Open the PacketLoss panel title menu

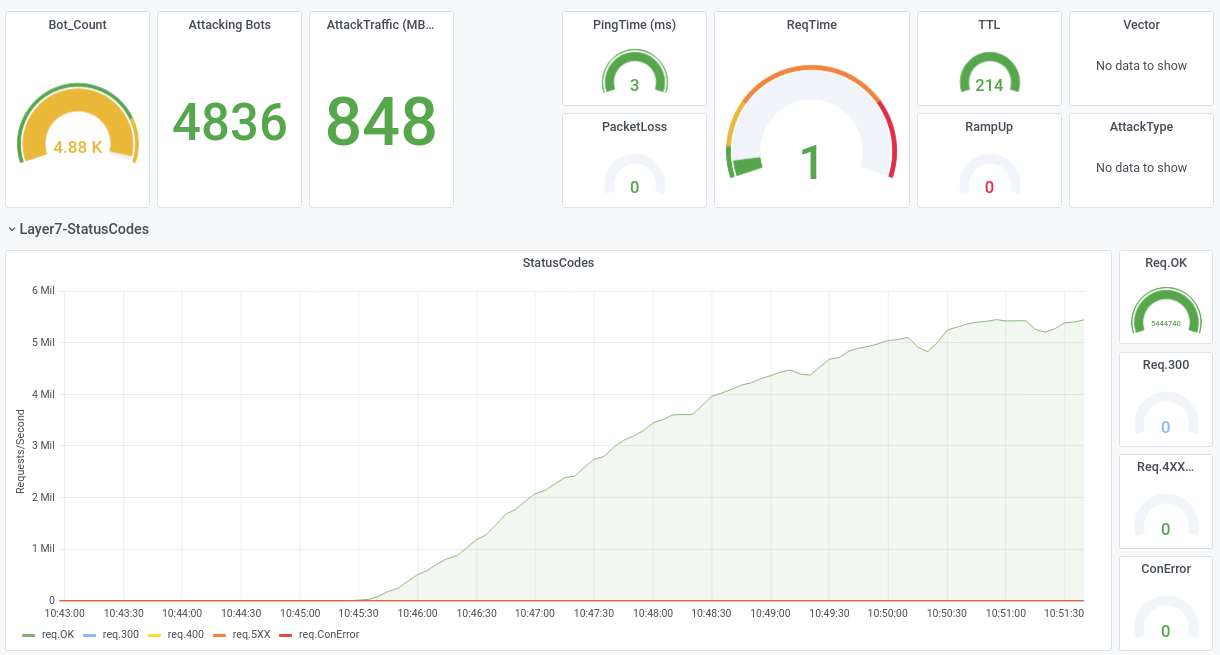point(634,127)
